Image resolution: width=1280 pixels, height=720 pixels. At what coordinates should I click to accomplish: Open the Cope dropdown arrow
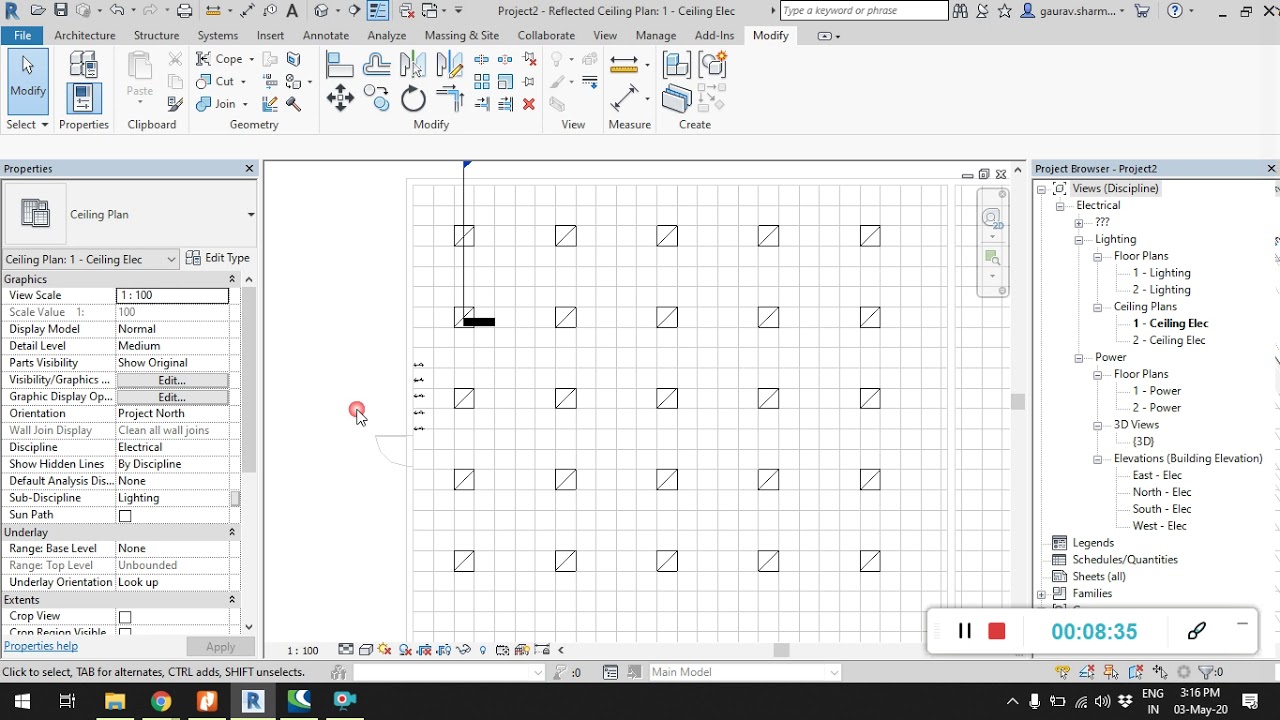pos(251,59)
